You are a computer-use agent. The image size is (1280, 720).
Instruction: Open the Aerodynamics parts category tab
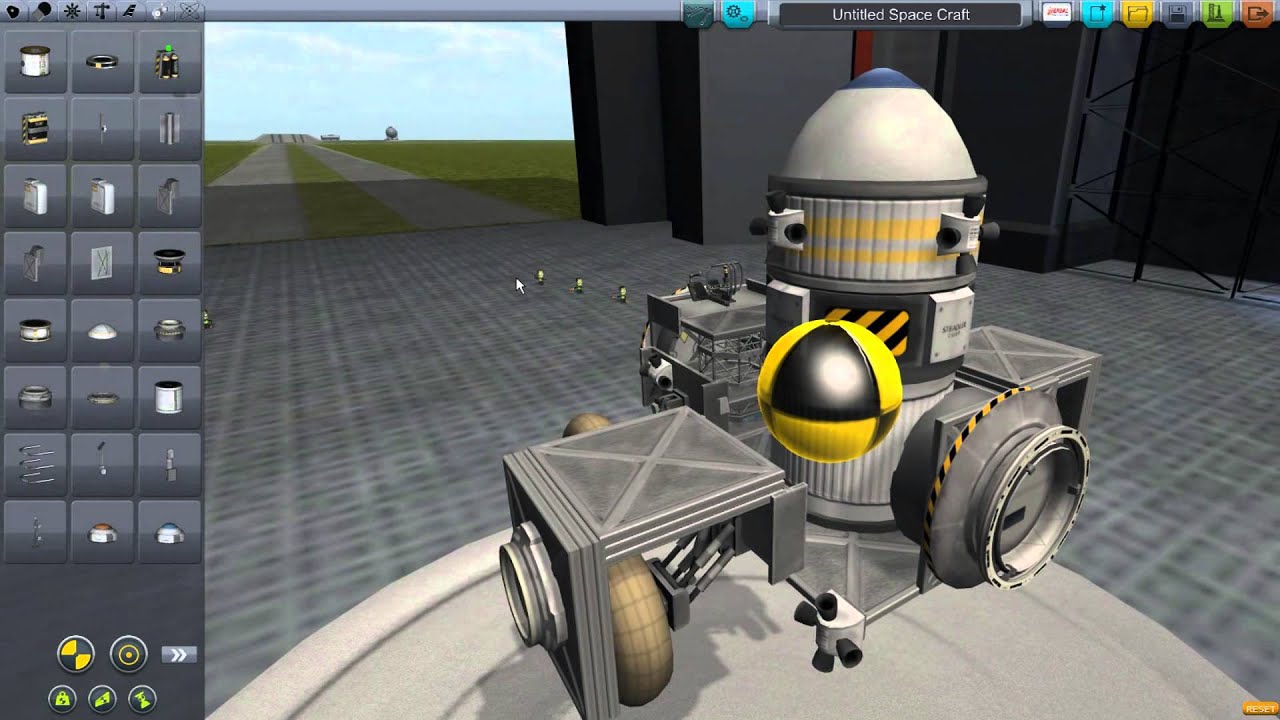pos(131,12)
